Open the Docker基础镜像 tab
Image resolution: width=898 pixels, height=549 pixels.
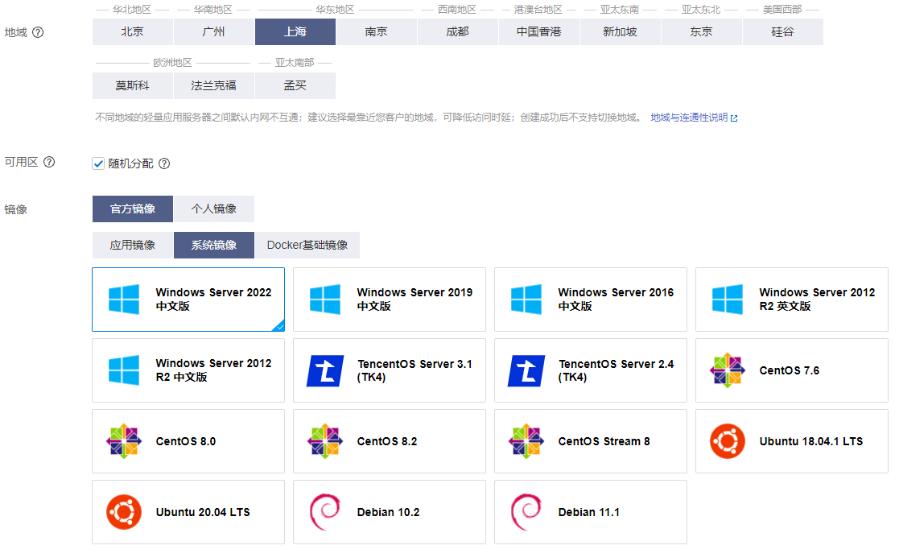pyautogui.click(x=307, y=245)
